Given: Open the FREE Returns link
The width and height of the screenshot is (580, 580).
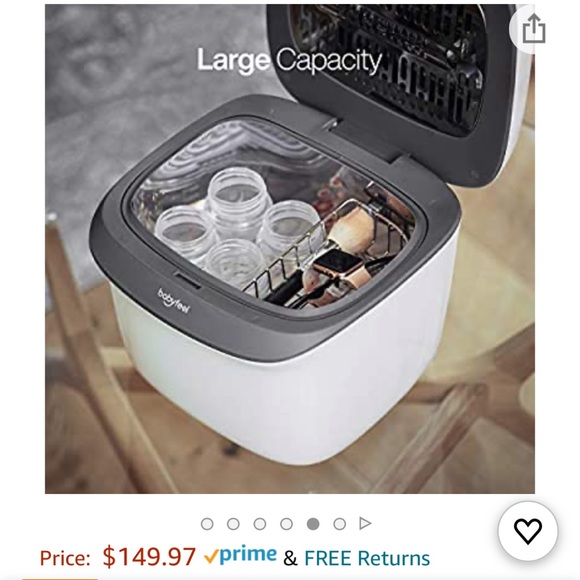Looking at the screenshot, I should [367, 558].
